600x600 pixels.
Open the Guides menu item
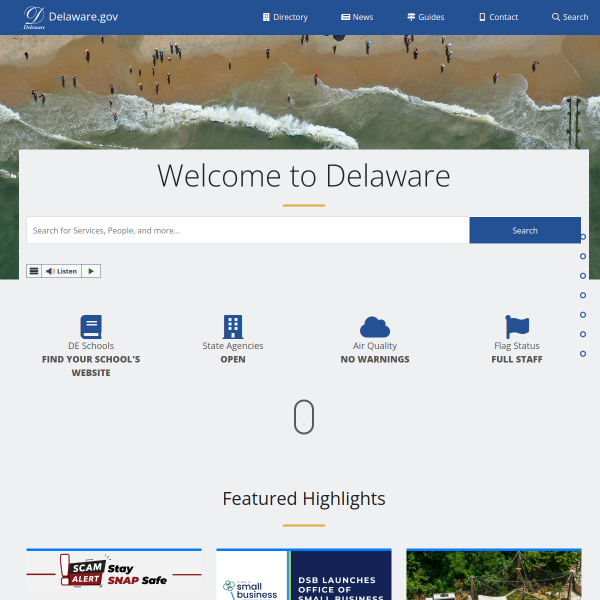coord(426,17)
